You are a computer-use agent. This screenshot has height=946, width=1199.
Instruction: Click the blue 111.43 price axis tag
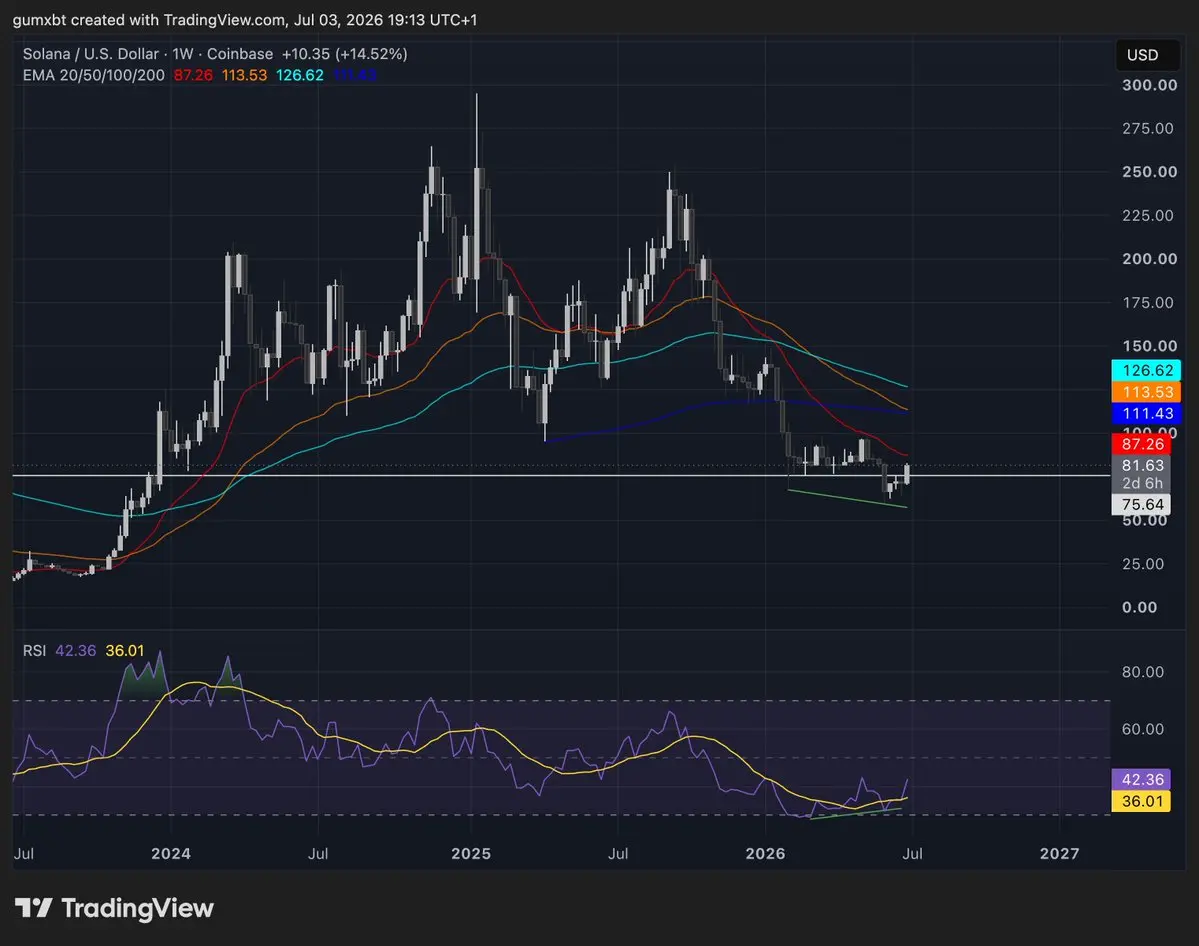coord(1146,413)
